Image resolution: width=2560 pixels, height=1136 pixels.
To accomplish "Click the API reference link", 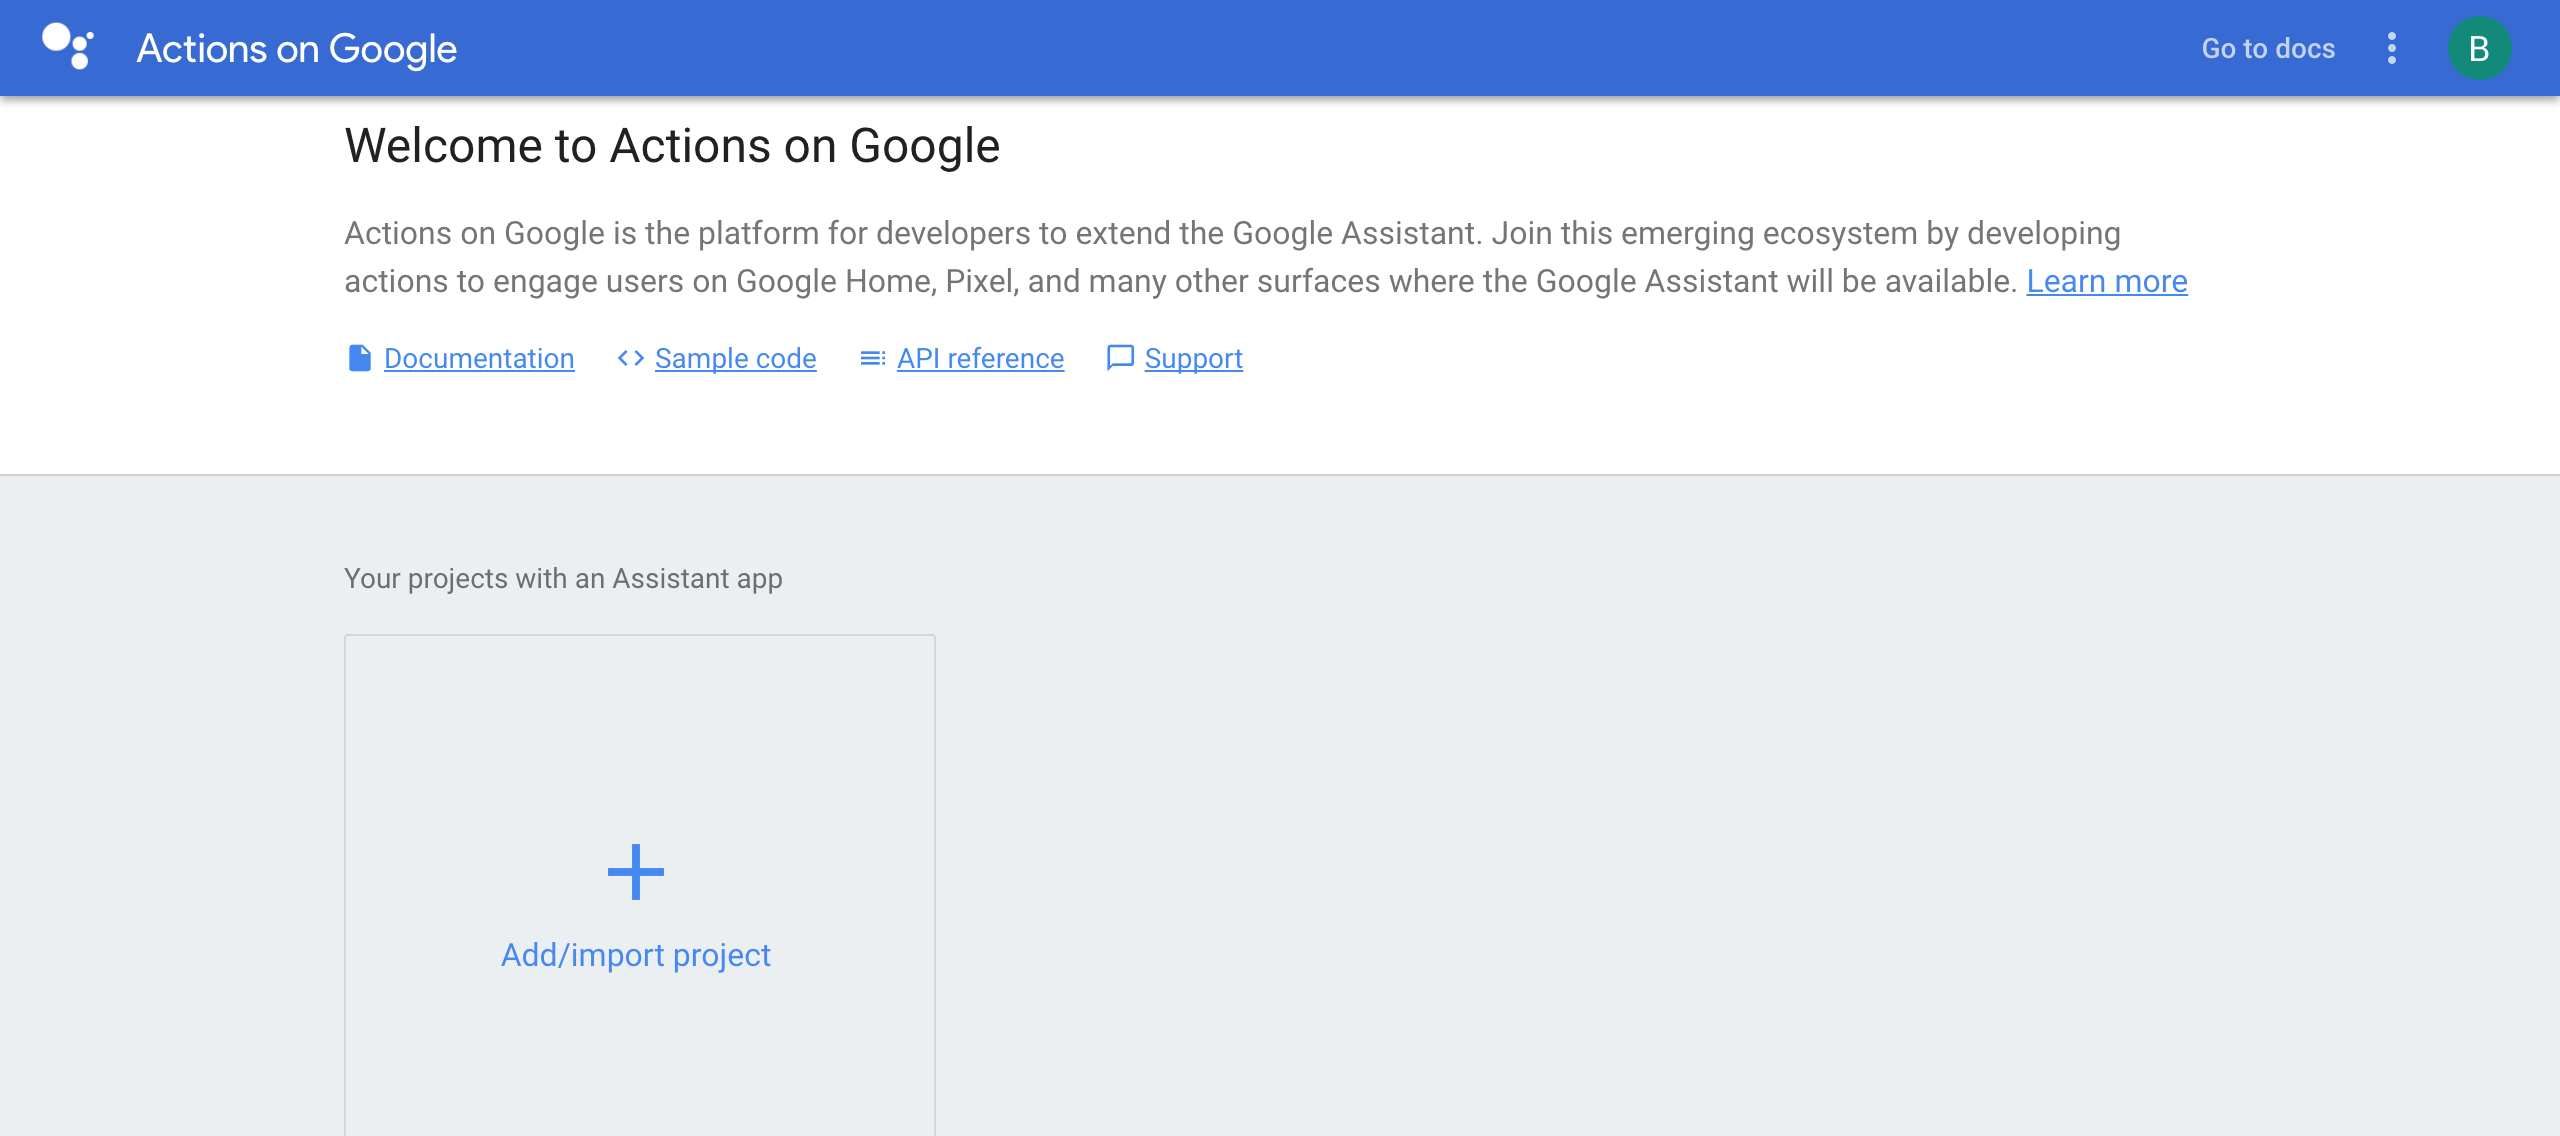I will [980, 358].
